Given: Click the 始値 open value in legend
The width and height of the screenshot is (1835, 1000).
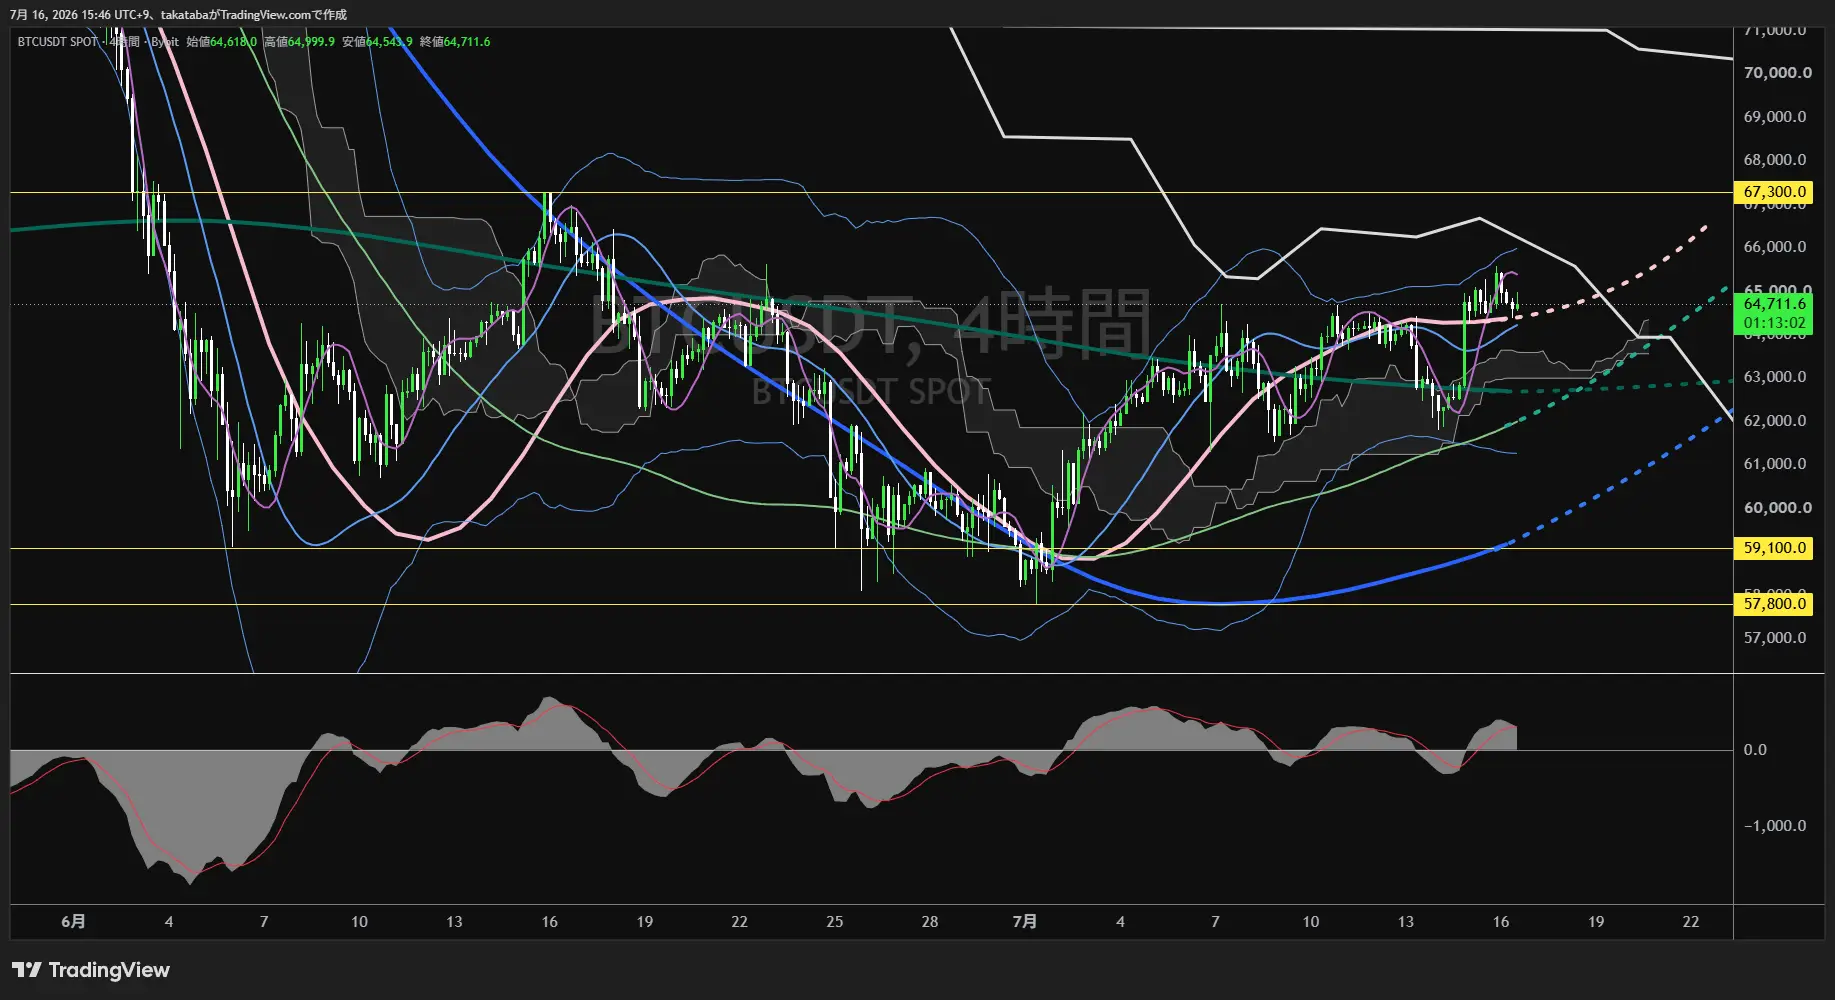Looking at the screenshot, I should pyautogui.click(x=233, y=42).
